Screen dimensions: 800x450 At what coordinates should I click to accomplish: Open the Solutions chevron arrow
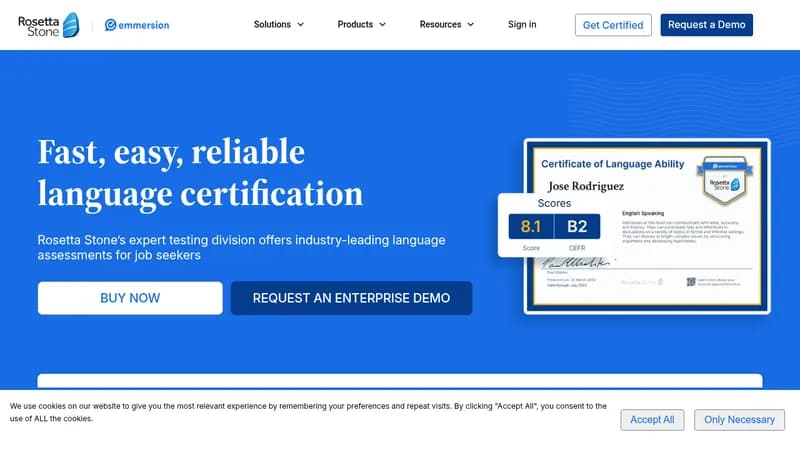301,24
